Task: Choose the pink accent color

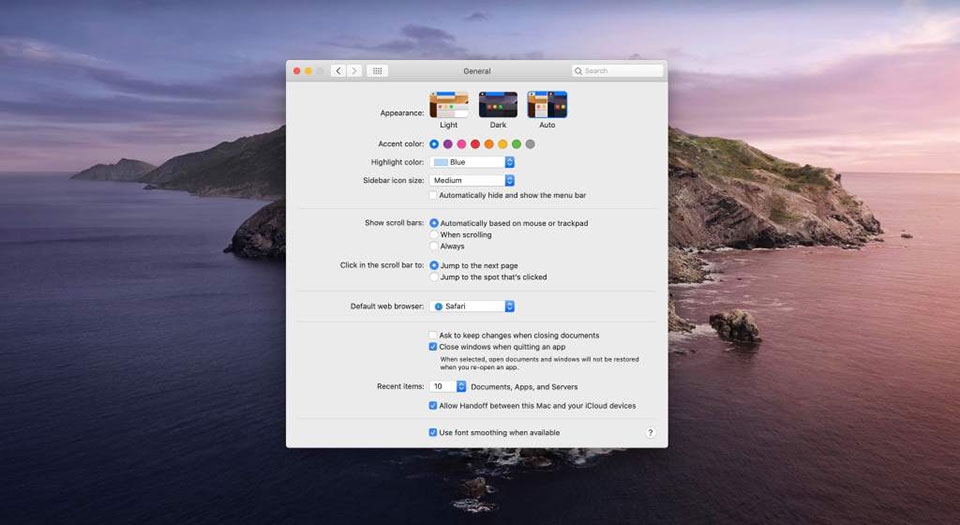Action: 462,144
